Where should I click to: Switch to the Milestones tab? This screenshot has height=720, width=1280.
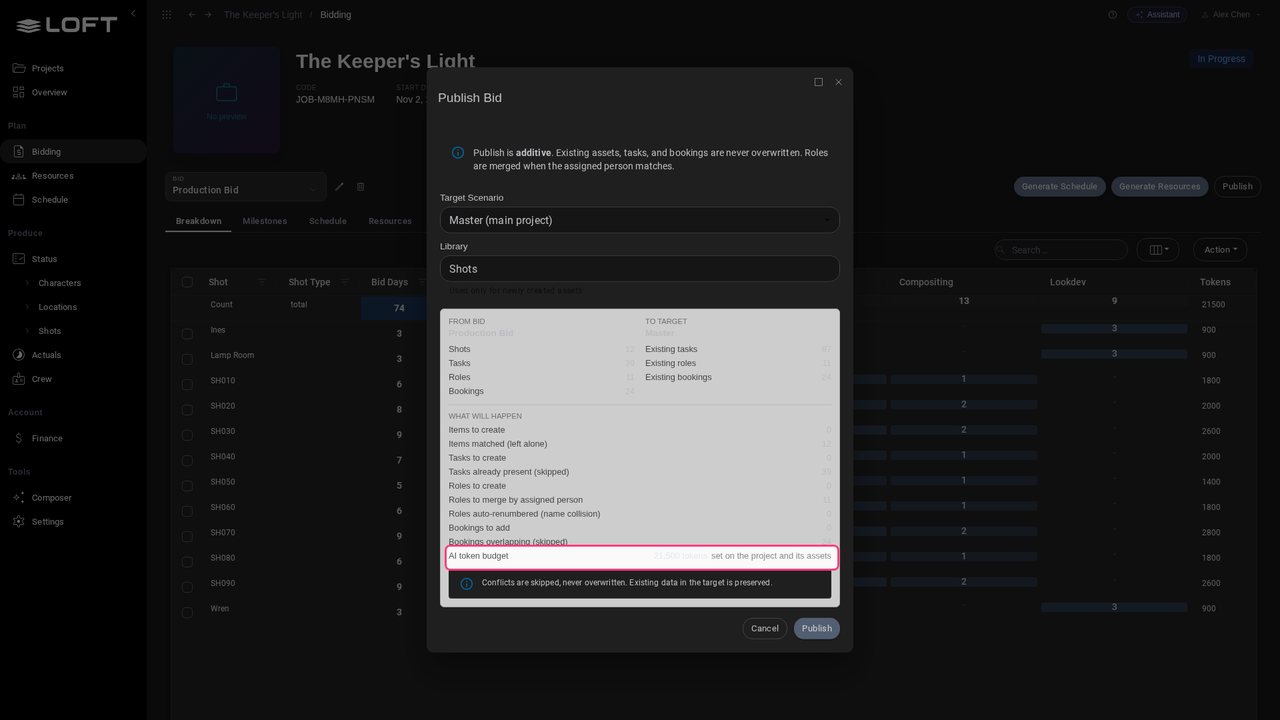click(x=265, y=221)
